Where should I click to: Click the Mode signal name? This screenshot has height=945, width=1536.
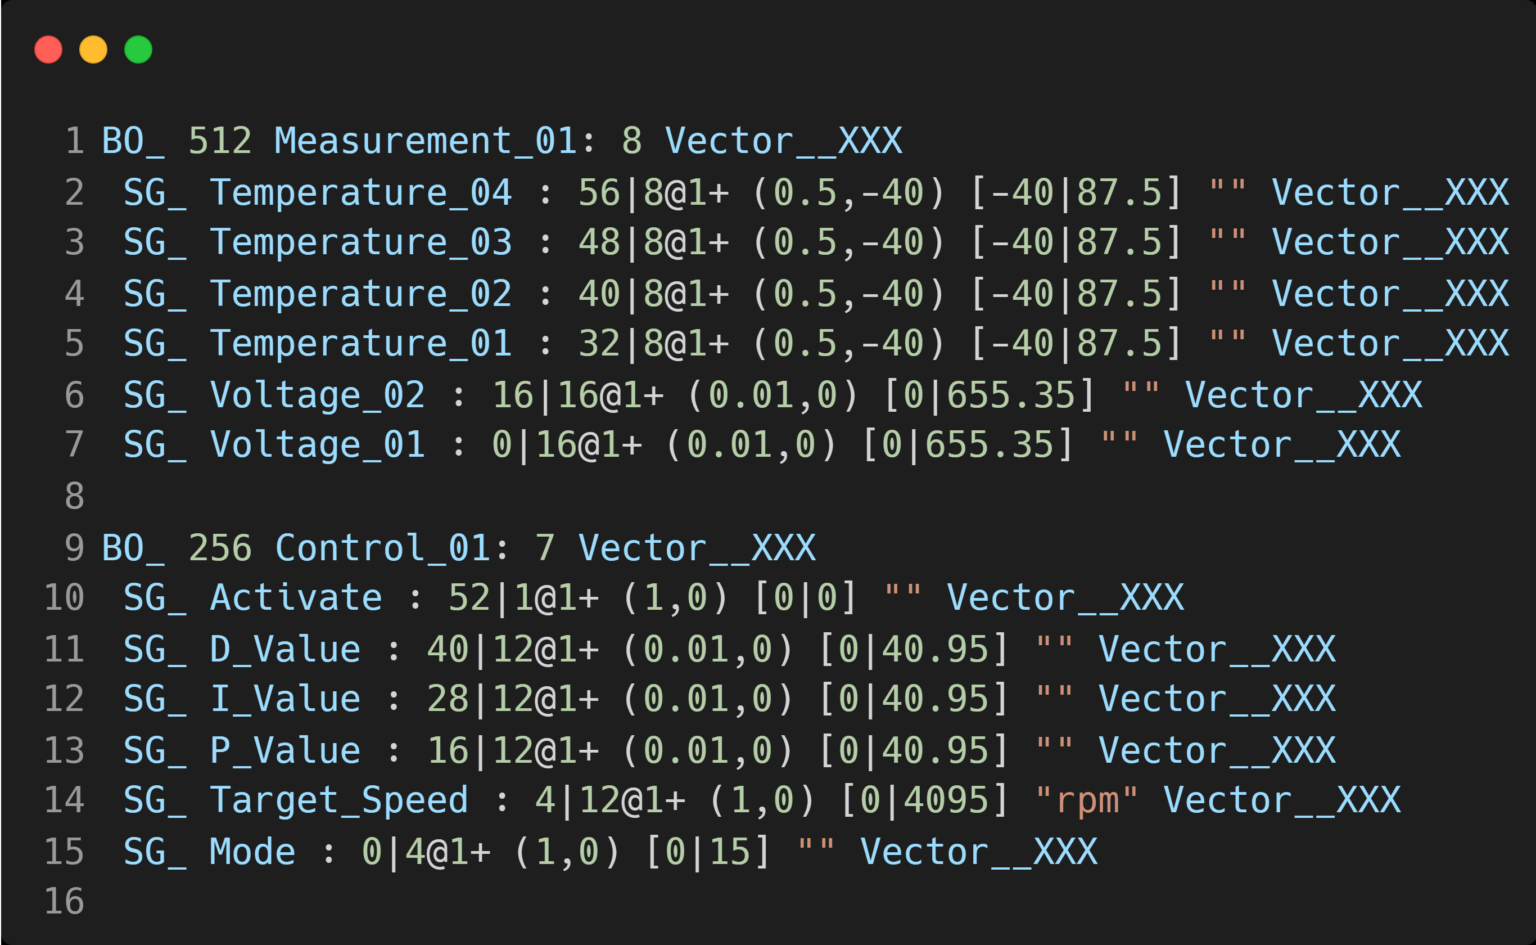point(252,852)
